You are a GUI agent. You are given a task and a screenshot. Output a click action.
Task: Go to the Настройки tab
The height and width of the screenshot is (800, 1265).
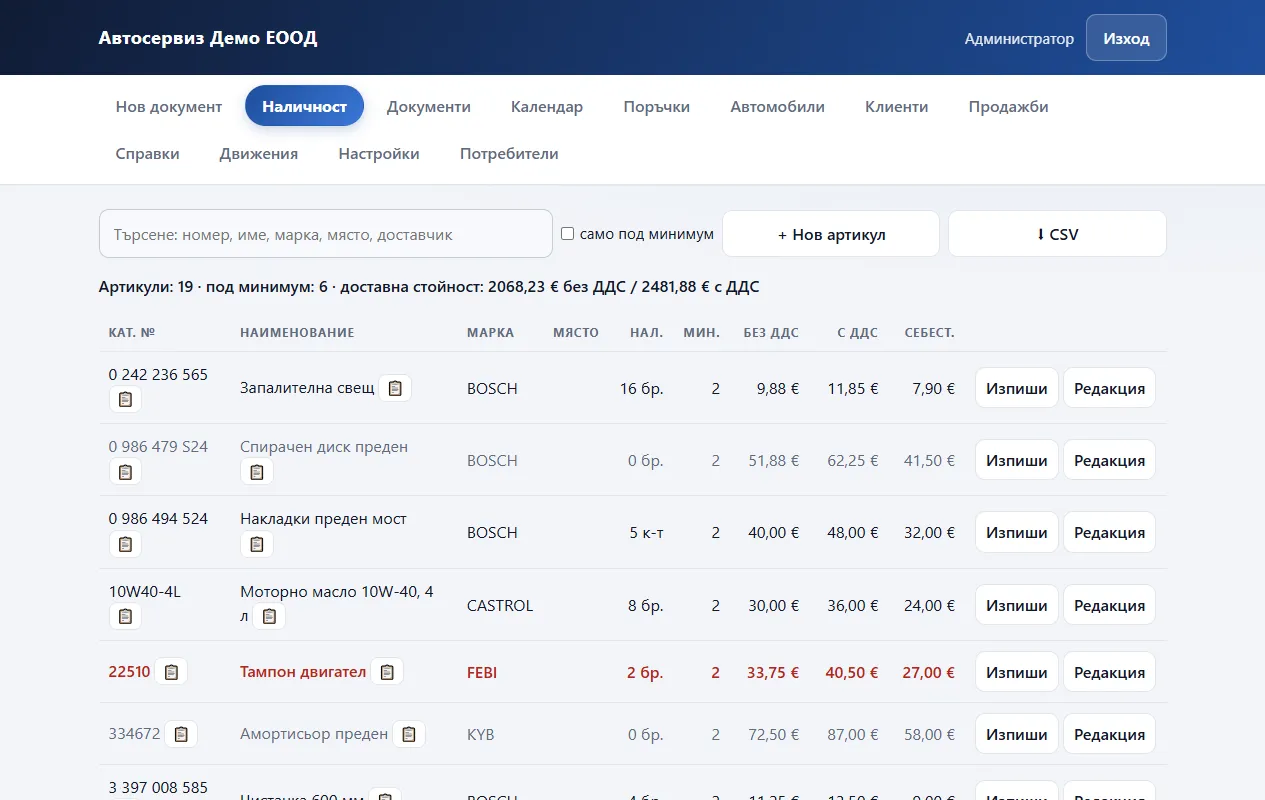(x=379, y=154)
